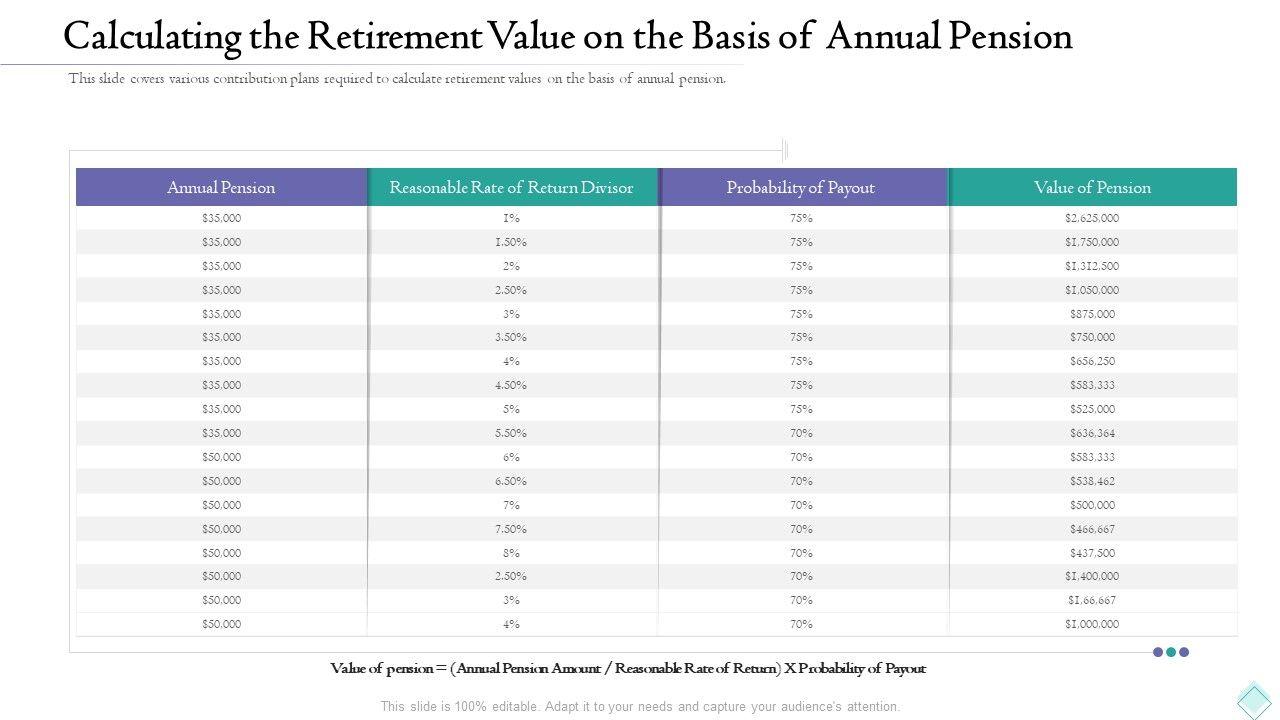
Task: Select the $1,312,500 value cell
Action: [x=1092, y=266]
